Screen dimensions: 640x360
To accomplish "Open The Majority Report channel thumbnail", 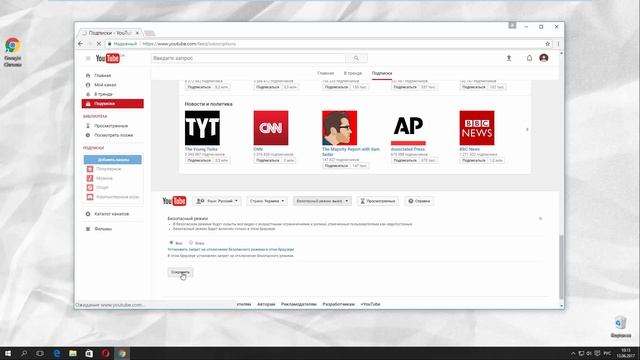I will click(x=339, y=128).
